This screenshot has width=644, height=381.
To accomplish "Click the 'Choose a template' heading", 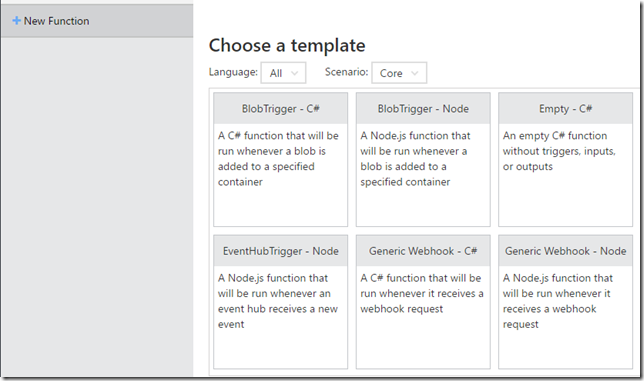I will pos(287,46).
